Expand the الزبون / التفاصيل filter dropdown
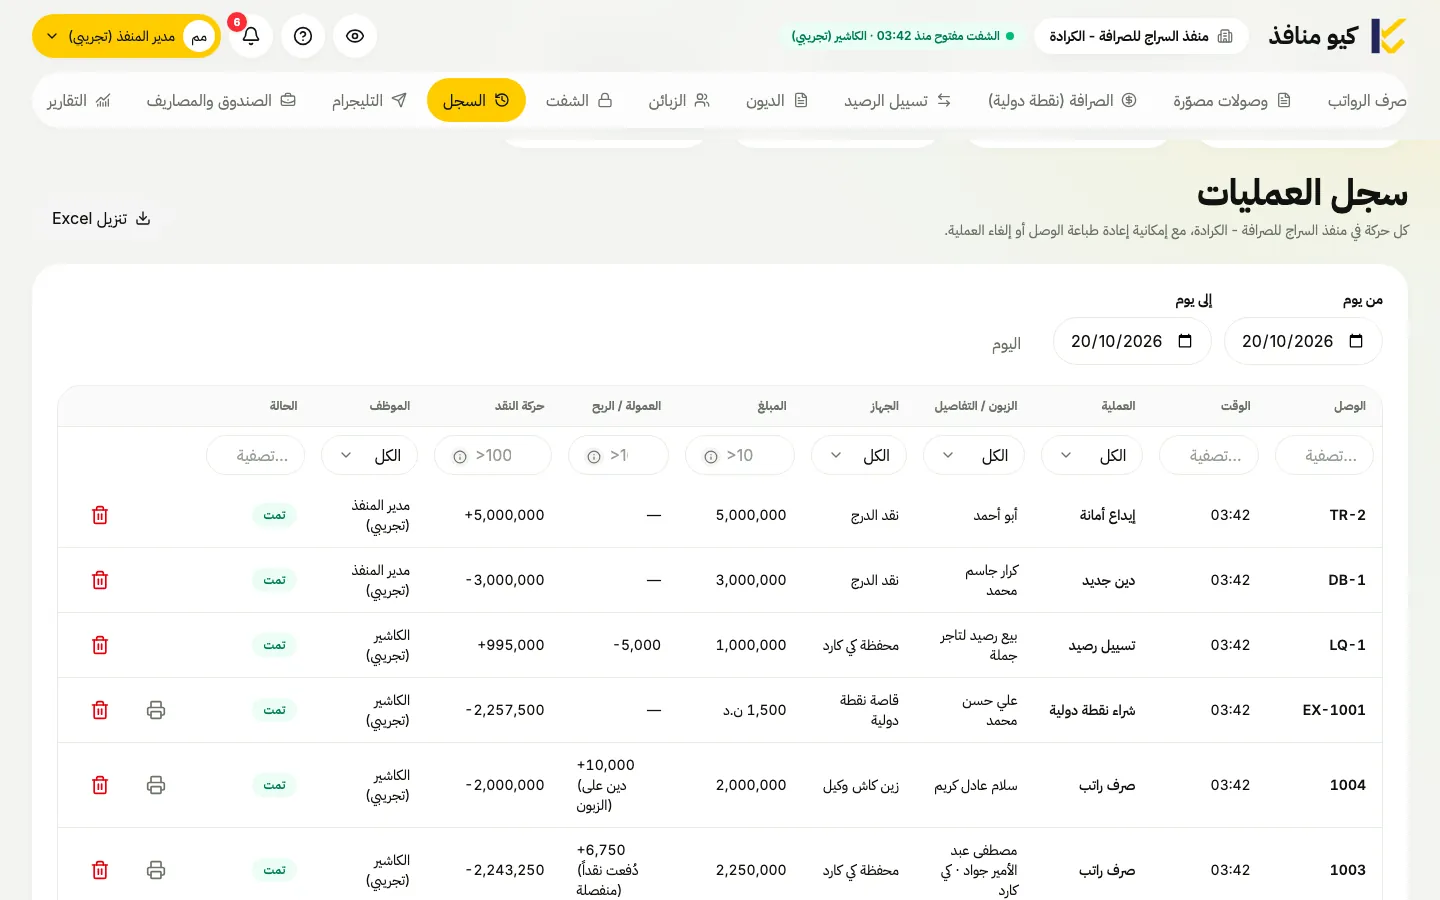The image size is (1440, 900). point(974,455)
